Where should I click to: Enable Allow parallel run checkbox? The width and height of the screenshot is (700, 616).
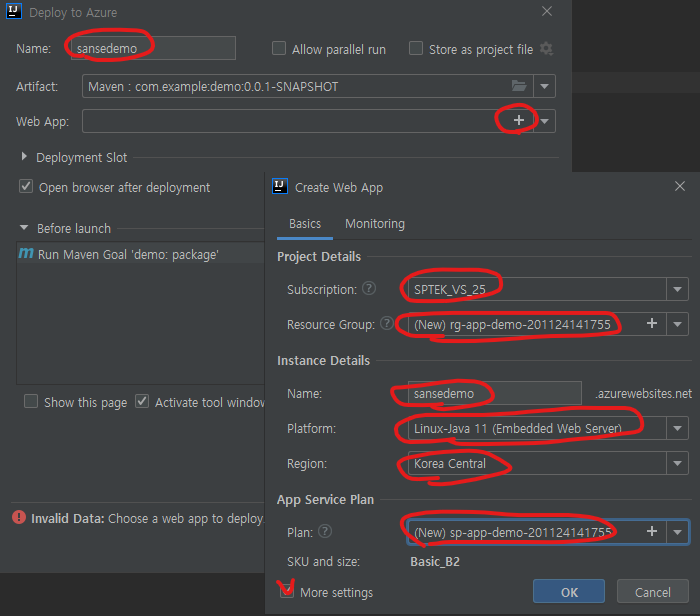pos(280,49)
